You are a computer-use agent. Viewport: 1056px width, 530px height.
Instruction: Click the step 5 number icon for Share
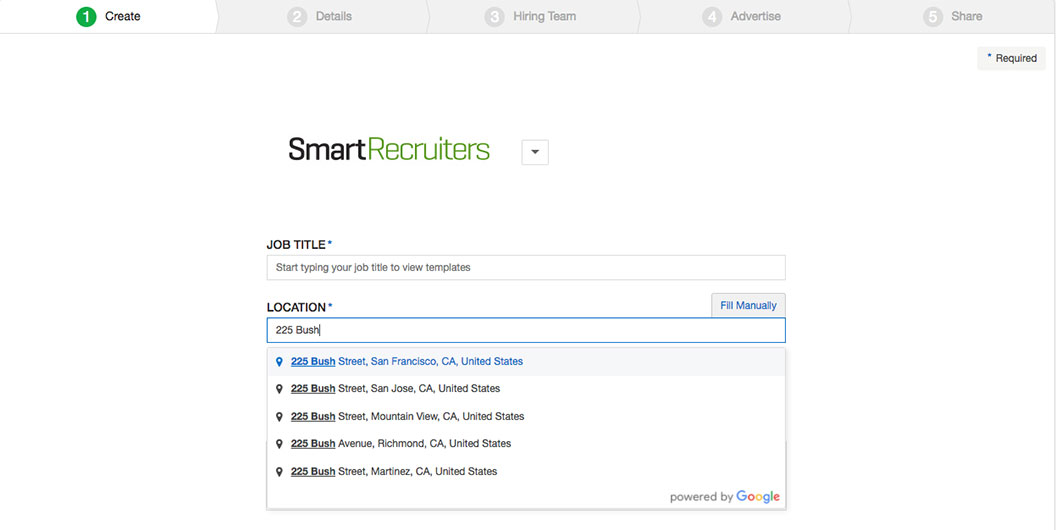tap(933, 17)
